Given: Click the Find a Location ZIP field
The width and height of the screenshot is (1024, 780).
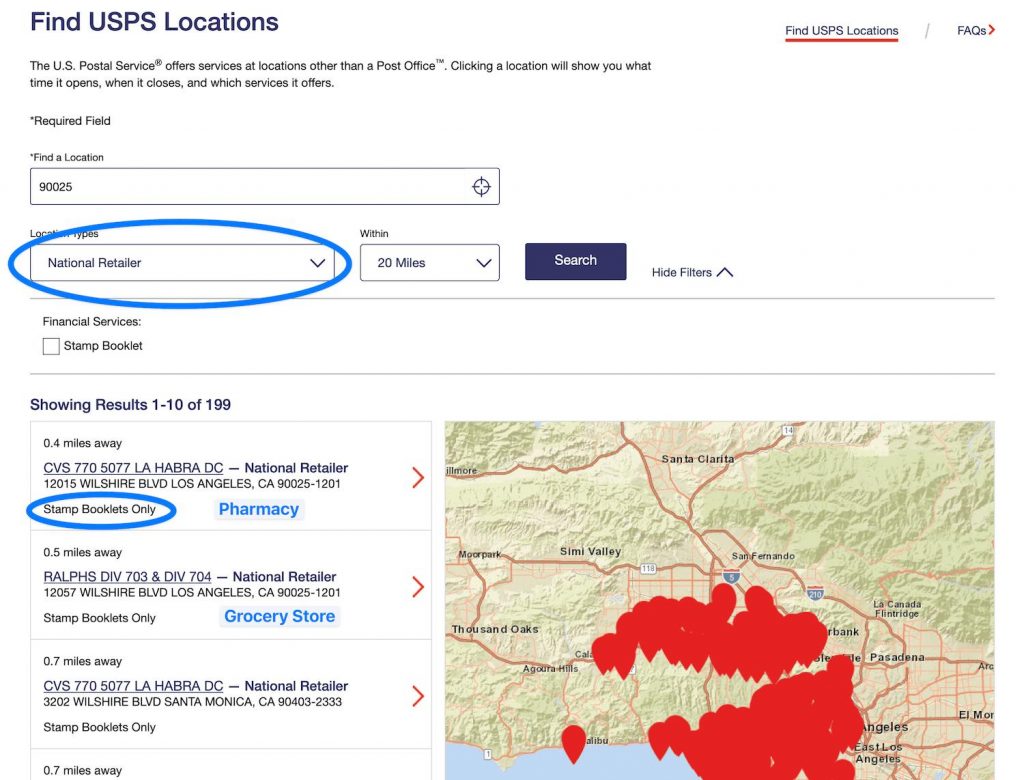Looking at the screenshot, I should tap(250, 187).
